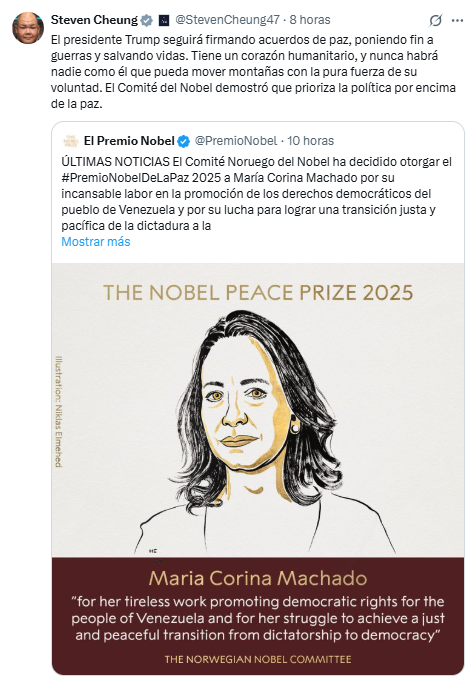Click the Maria Corina Machado name banner

[x=258, y=579]
